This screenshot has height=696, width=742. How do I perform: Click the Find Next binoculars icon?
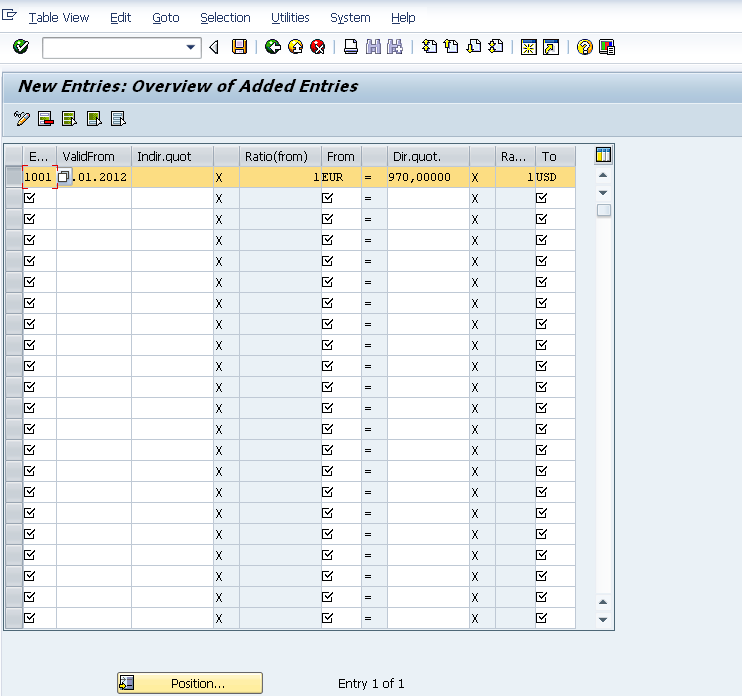point(395,47)
